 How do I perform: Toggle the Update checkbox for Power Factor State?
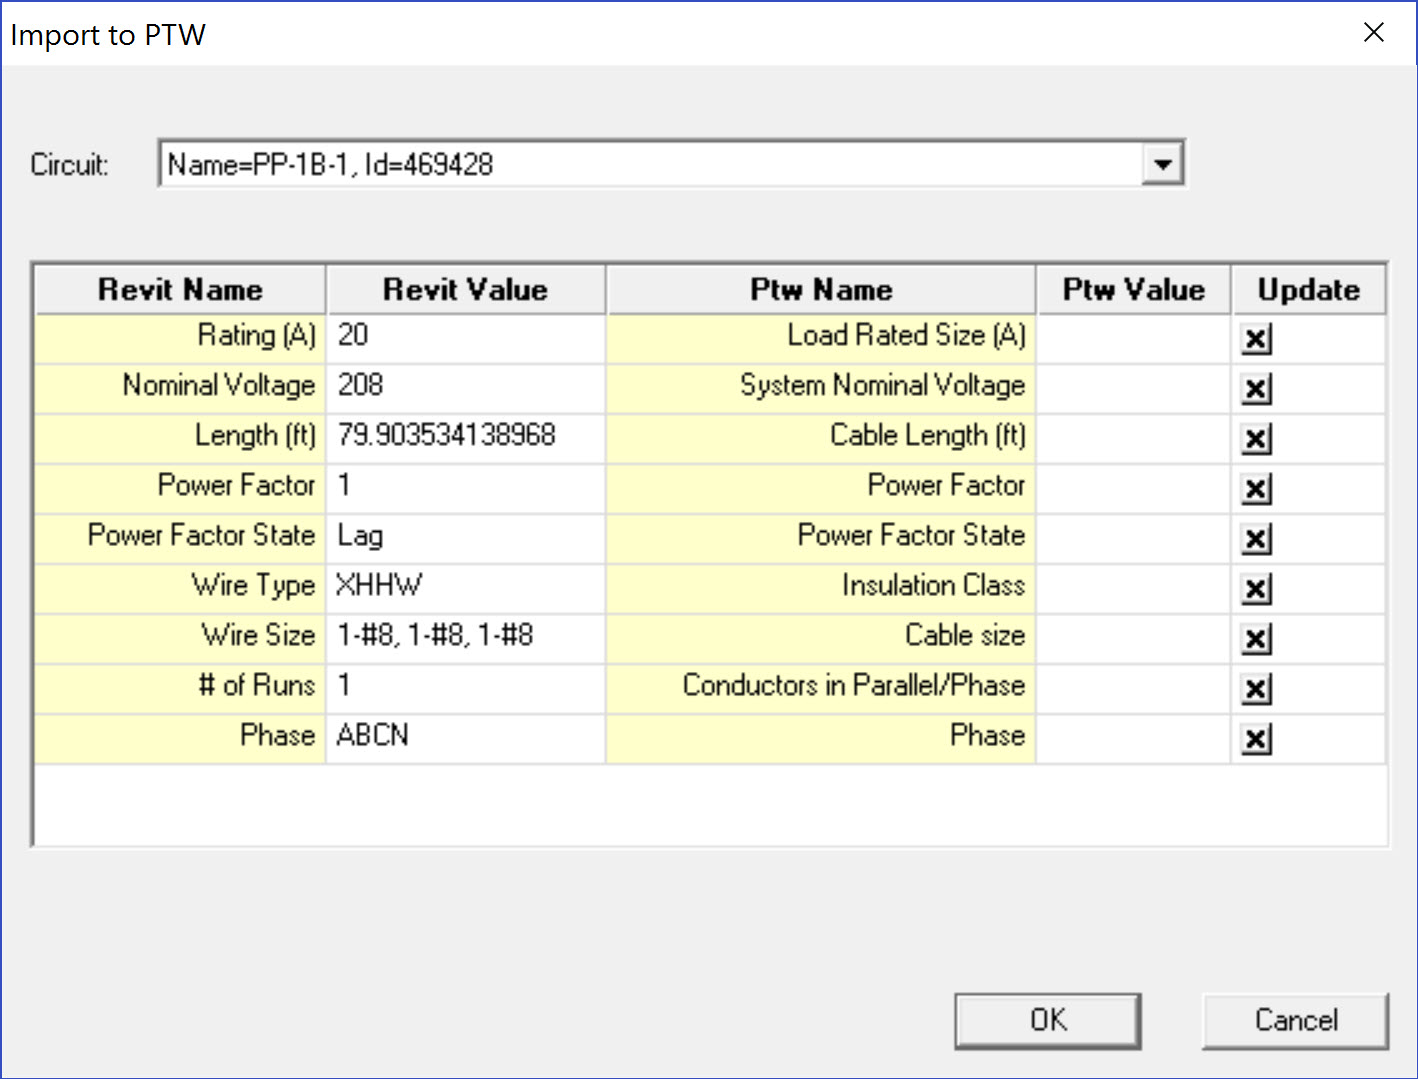1256,539
